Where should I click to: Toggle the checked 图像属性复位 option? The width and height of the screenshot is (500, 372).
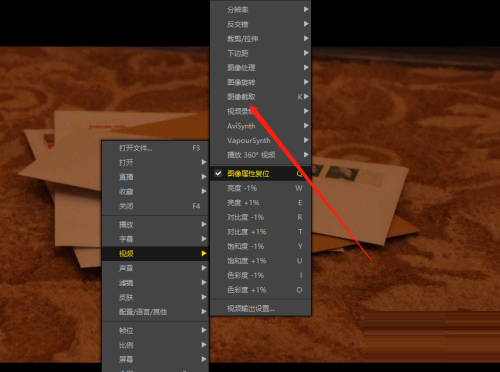pos(261,174)
